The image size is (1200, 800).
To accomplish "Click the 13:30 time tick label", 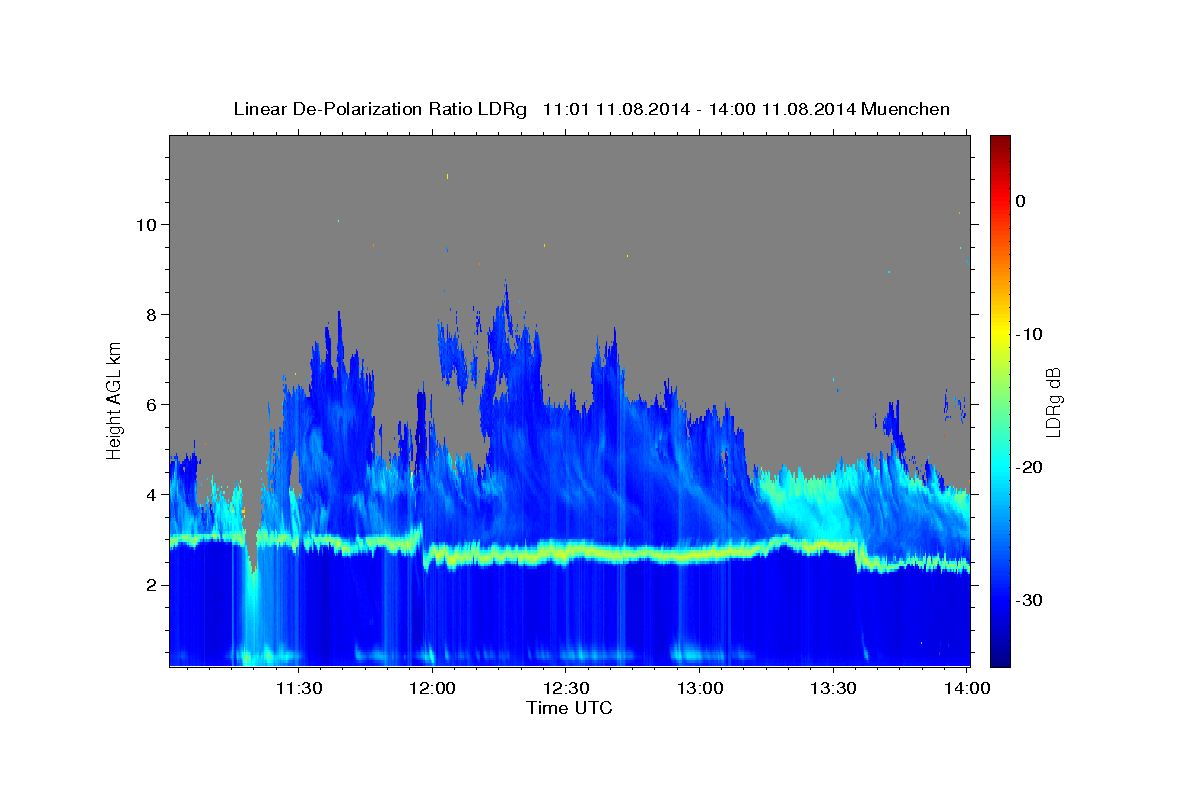I will (x=833, y=688).
